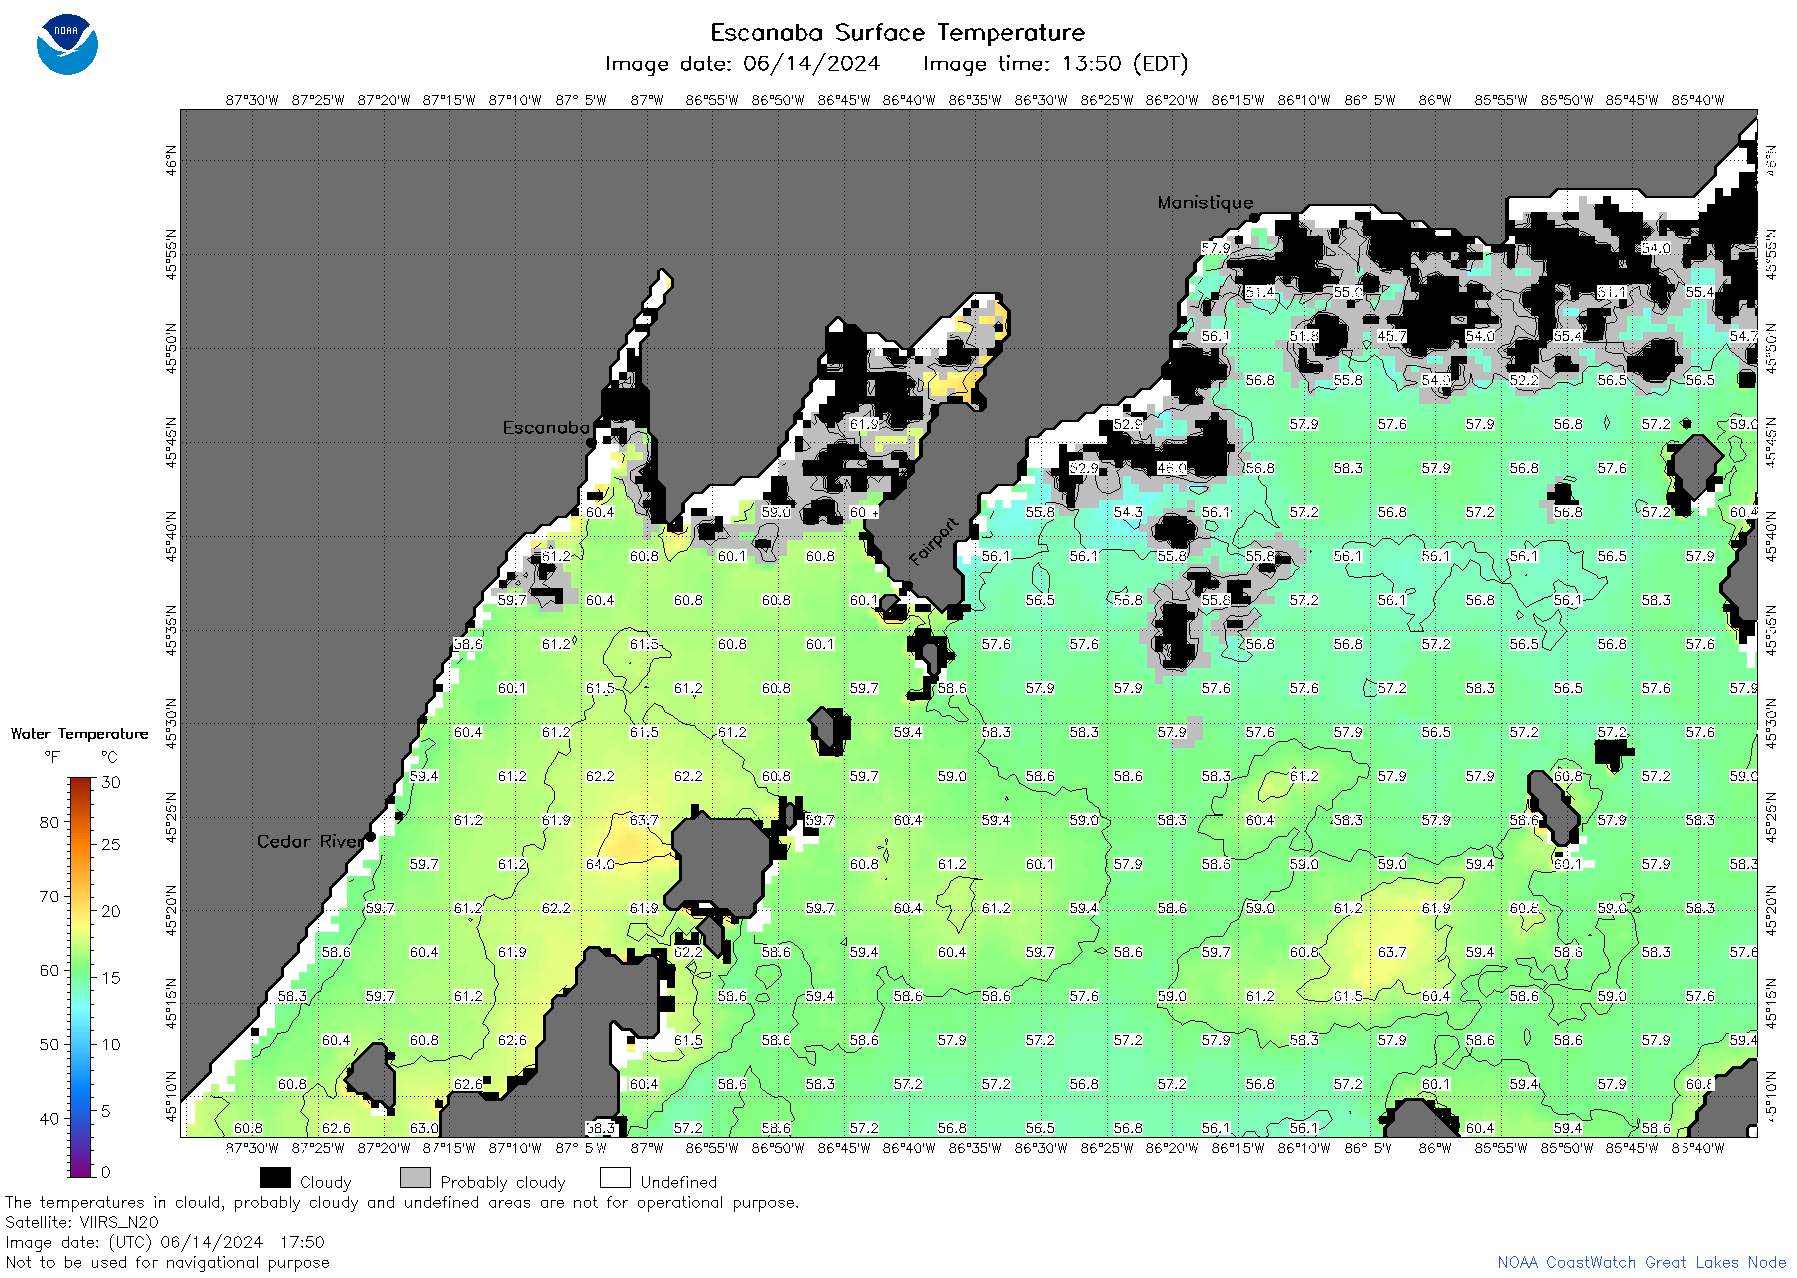
Task: Click the °C unit label on scale
Action: coord(109,757)
